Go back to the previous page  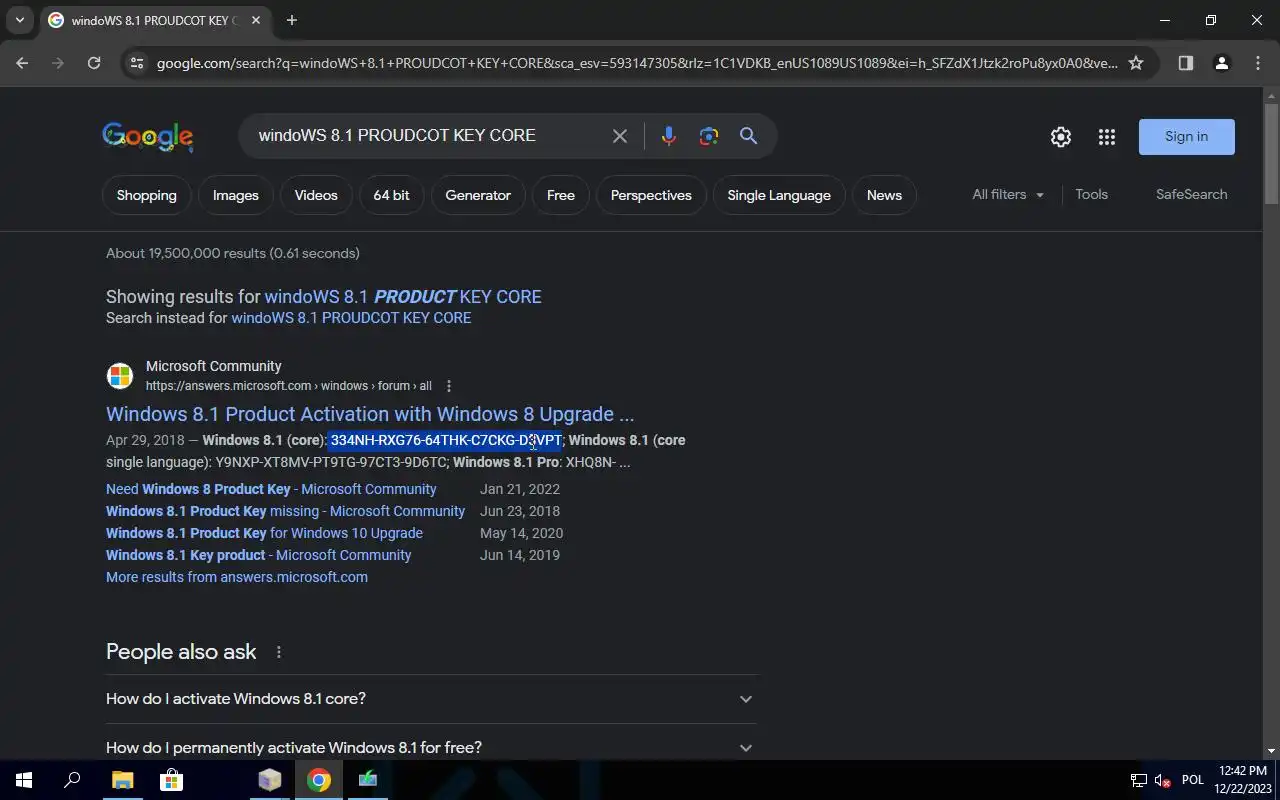(22, 63)
